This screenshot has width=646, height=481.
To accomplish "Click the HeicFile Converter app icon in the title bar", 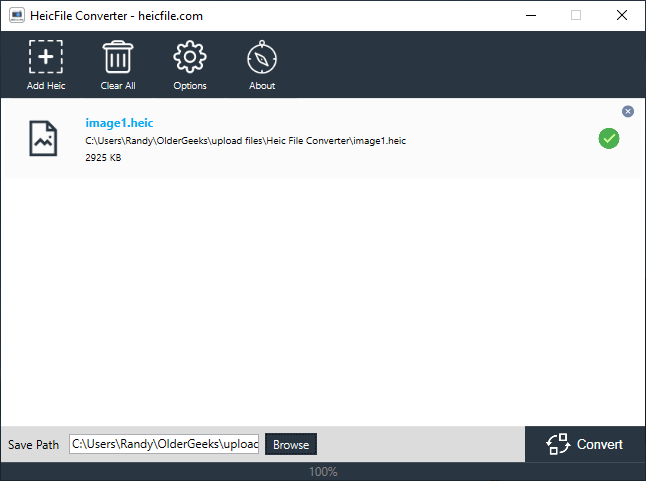I will pyautogui.click(x=17, y=16).
